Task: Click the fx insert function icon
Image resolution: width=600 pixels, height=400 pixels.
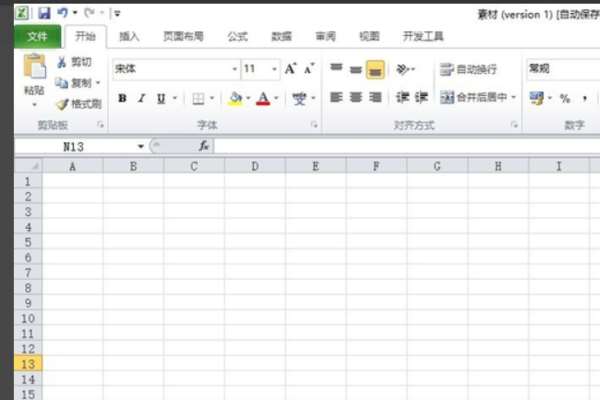Action: pos(204,146)
